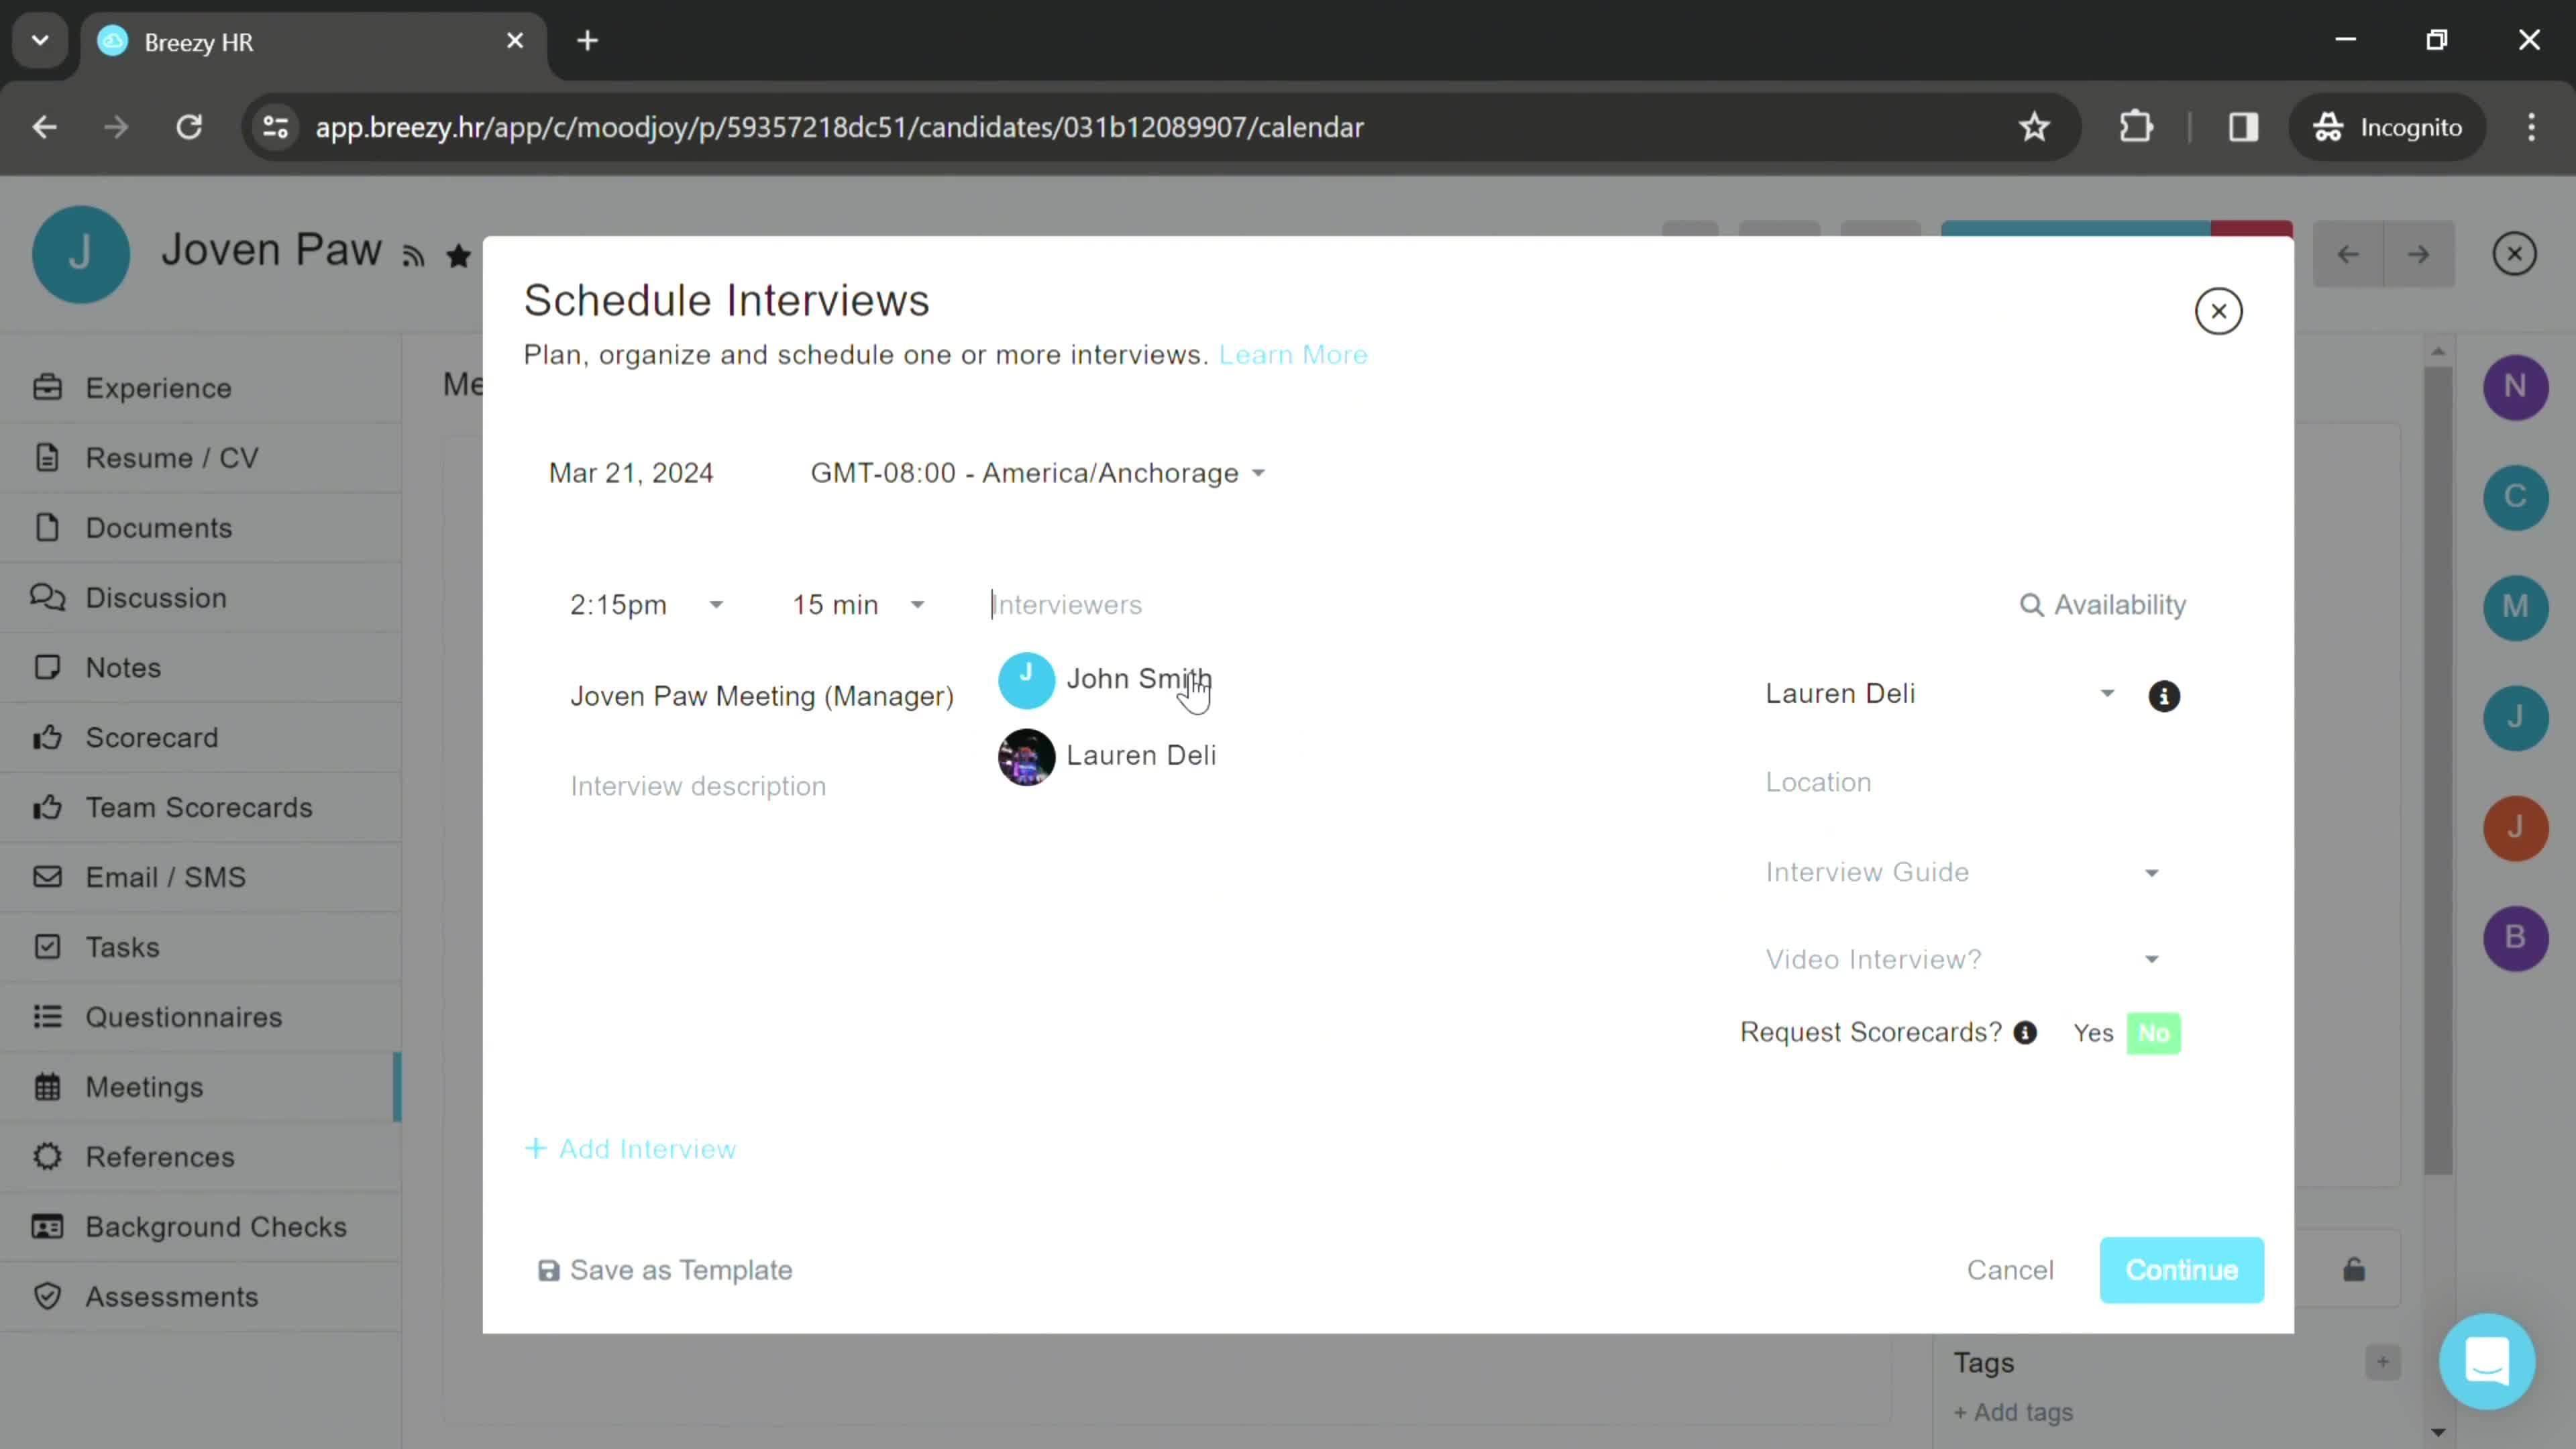Click the Assessments sidebar icon

44,1295
